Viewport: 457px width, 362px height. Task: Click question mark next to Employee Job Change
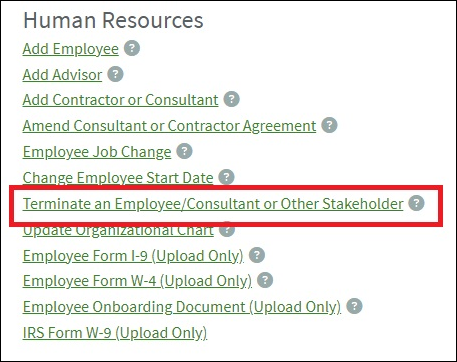click(x=184, y=151)
